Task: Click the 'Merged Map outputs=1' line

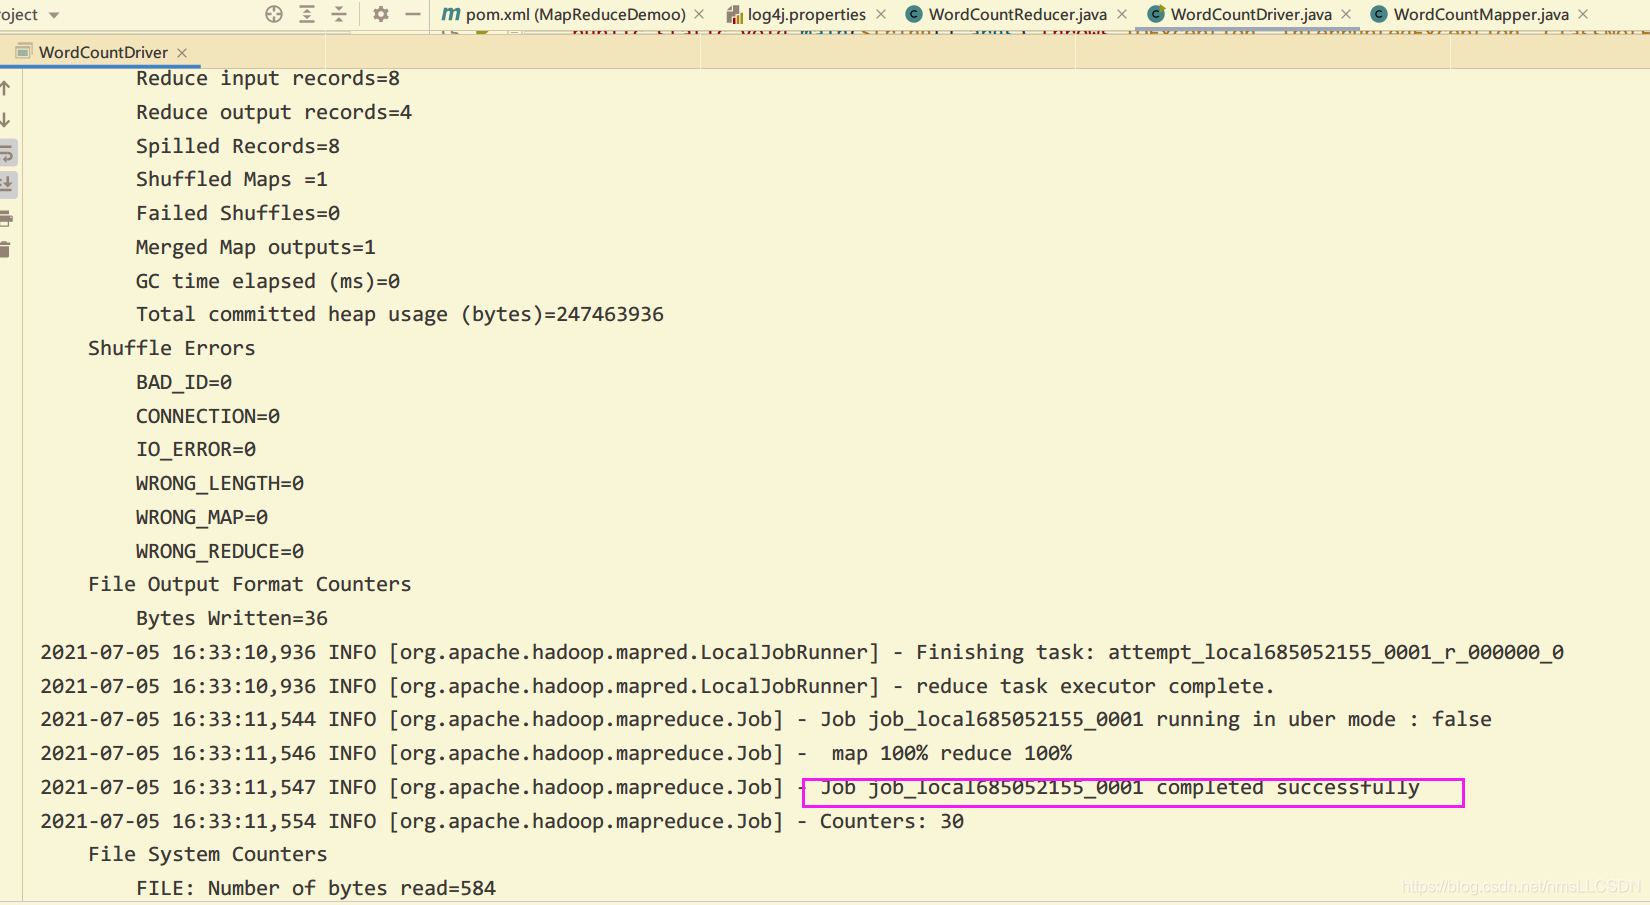Action: point(256,248)
